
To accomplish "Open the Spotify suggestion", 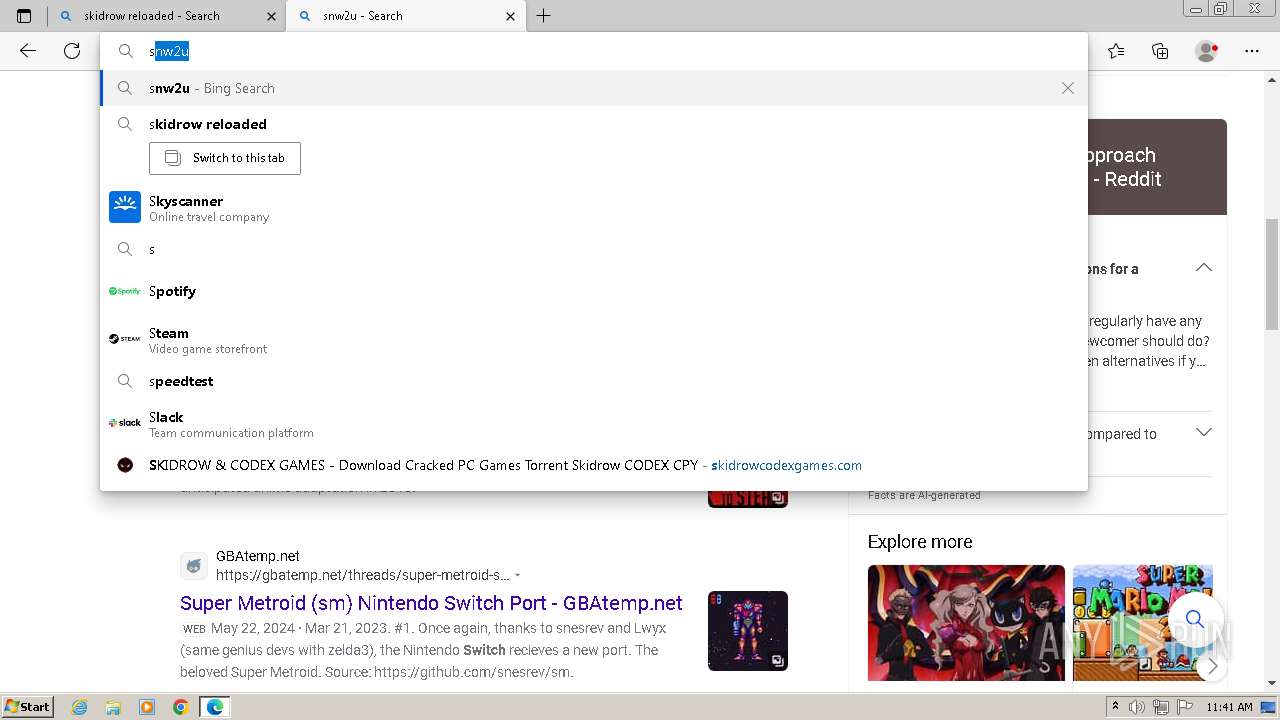I will [x=594, y=291].
